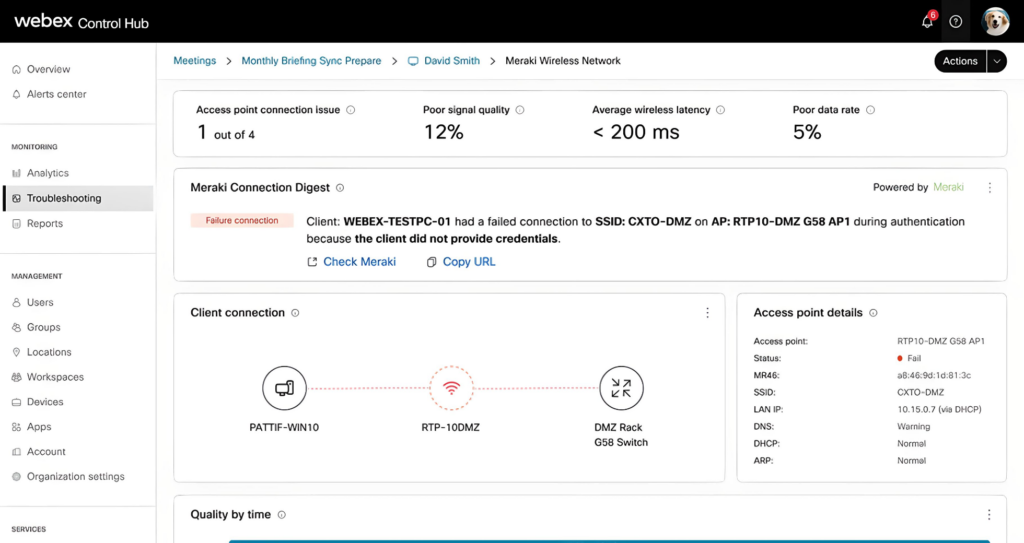Click Monthly Briefing Sync Prepare breadcrumb
The image size is (1024, 543).
pos(312,61)
